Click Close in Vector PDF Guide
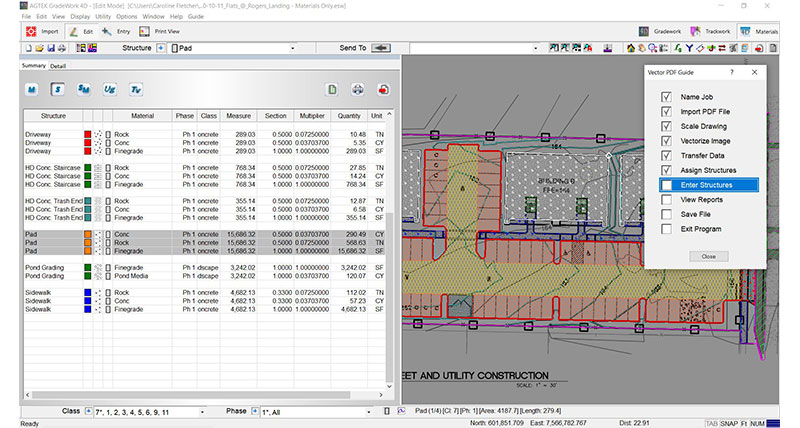This screenshot has height=428, width=800. click(709, 257)
